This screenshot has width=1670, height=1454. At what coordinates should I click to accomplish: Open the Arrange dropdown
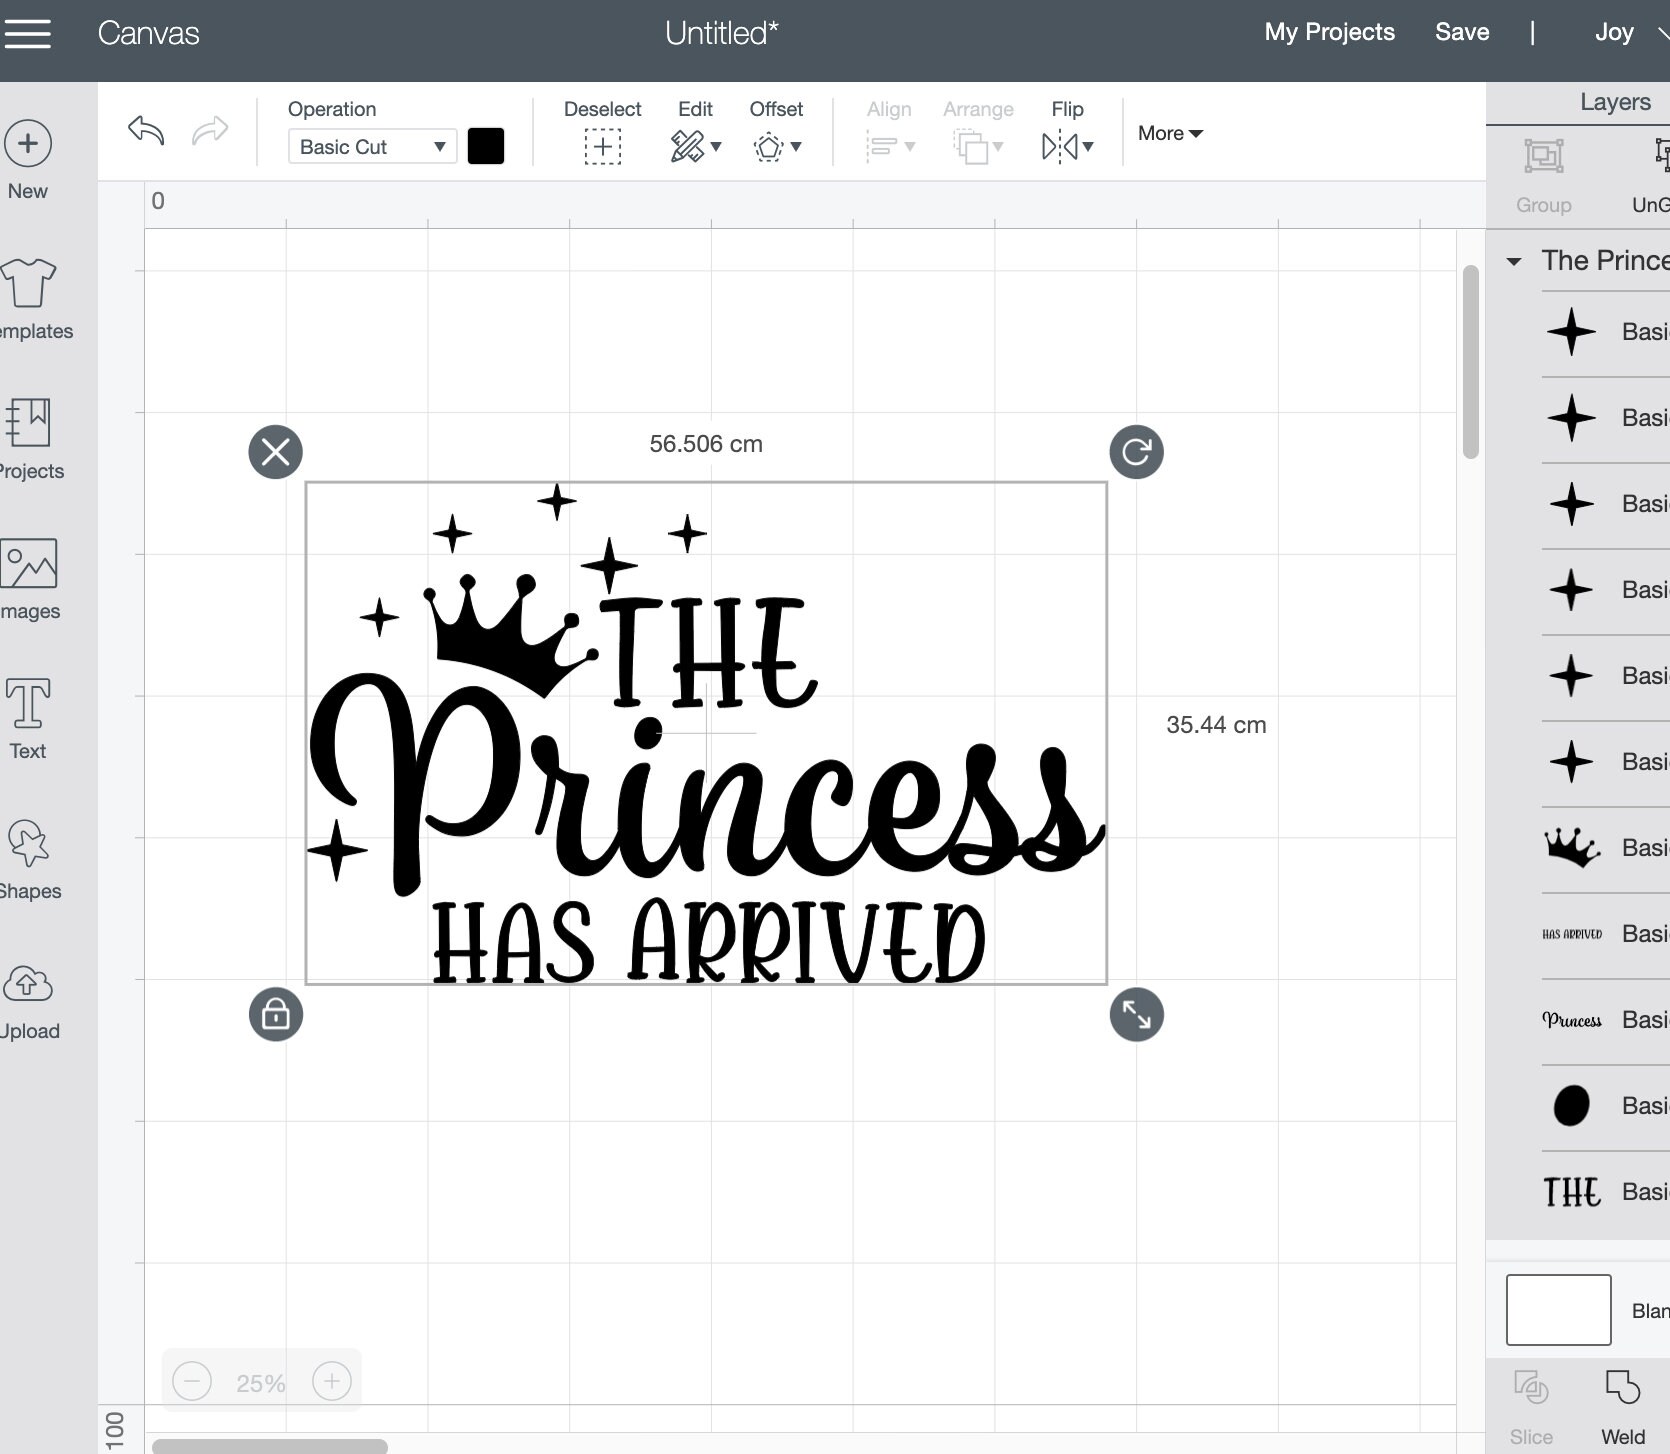coord(978,147)
